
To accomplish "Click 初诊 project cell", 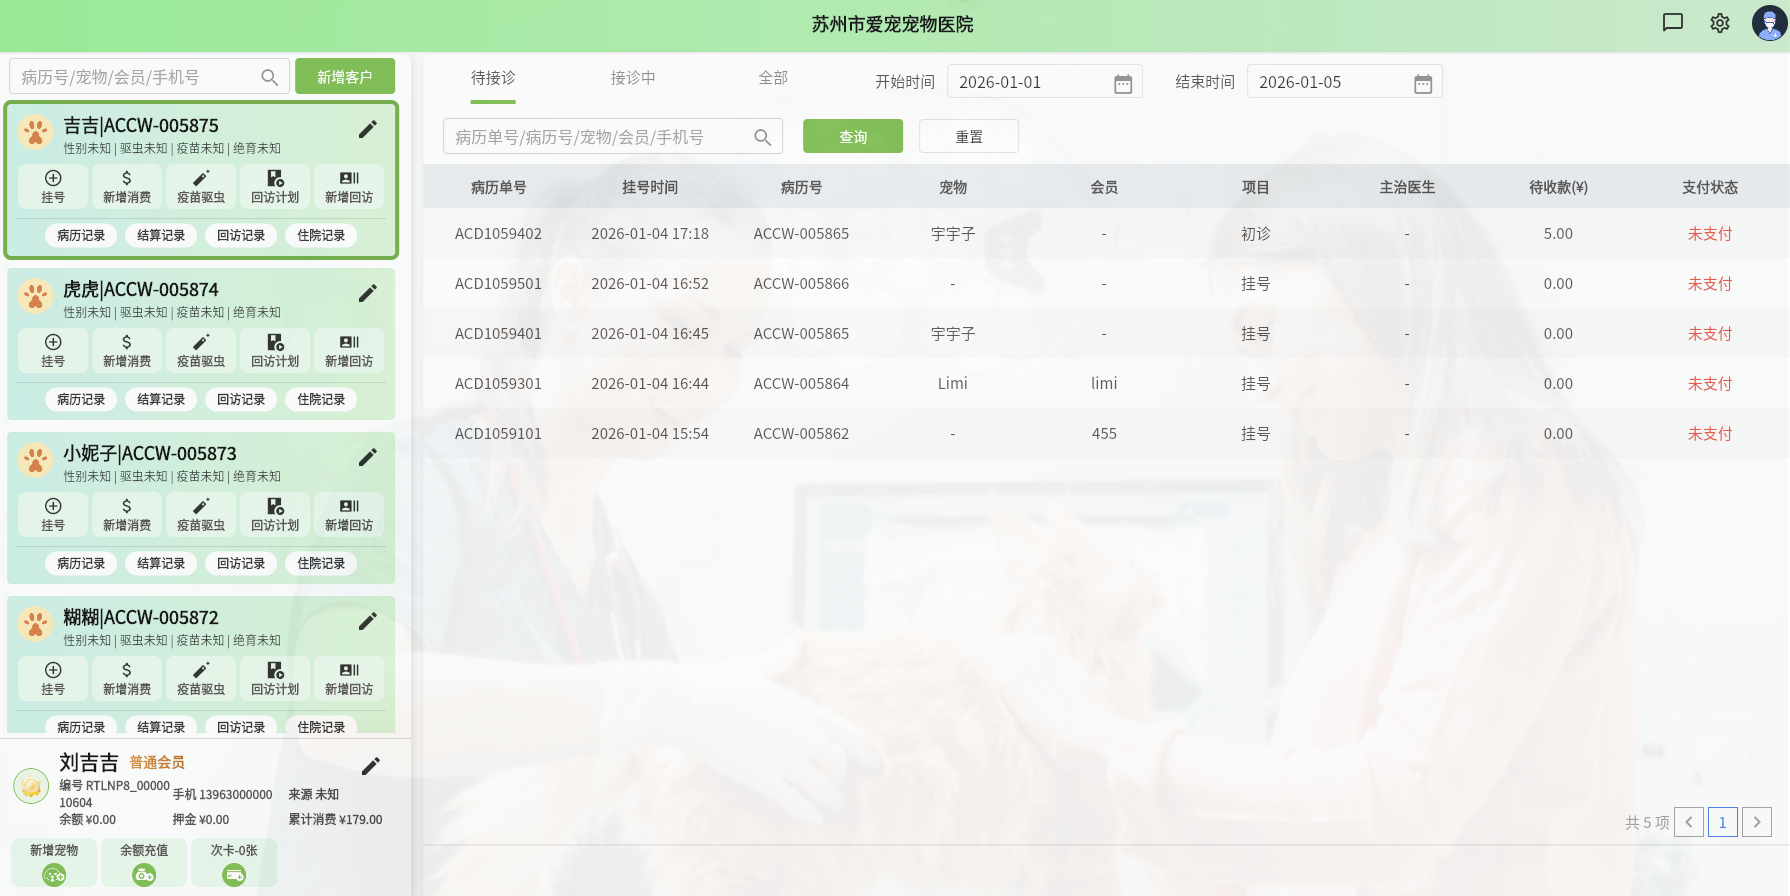I will tap(1256, 234).
